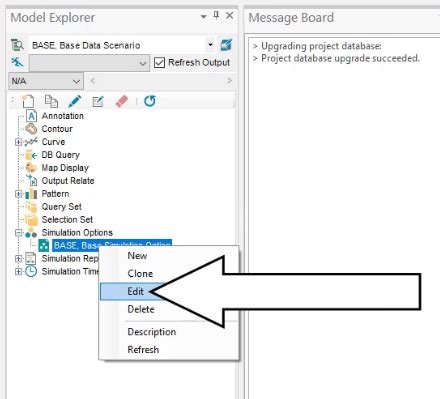
Task: Click the New document toolbar icon
Action: tap(28, 101)
